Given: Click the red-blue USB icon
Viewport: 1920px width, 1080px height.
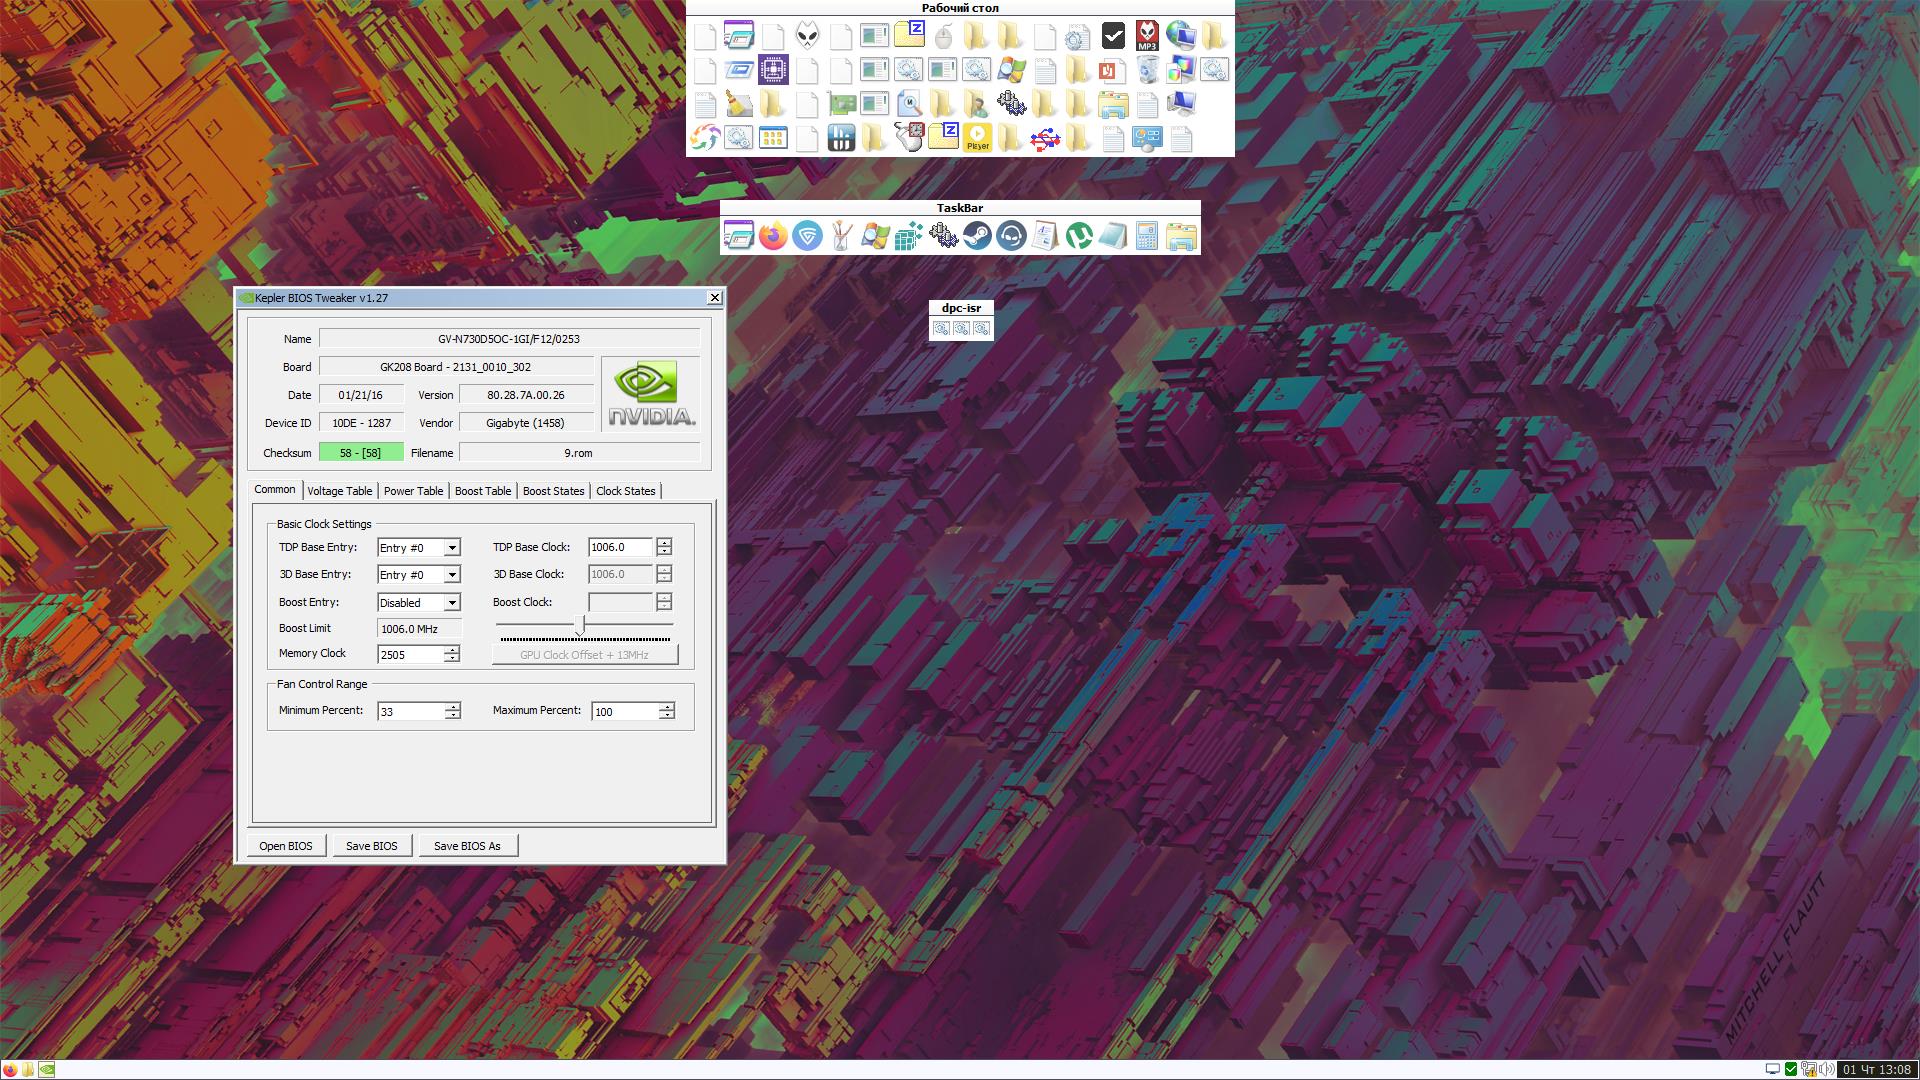Looking at the screenshot, I should click(1045, 138).
